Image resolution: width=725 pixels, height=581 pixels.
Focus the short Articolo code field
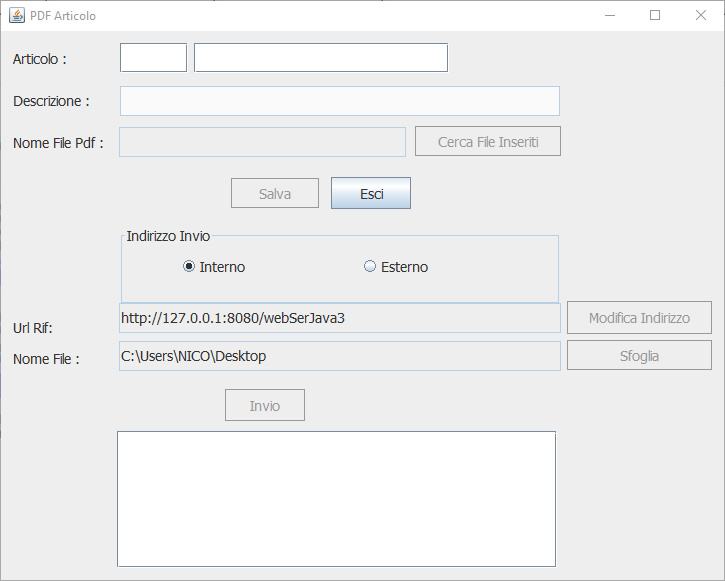(x=154, y=58)
